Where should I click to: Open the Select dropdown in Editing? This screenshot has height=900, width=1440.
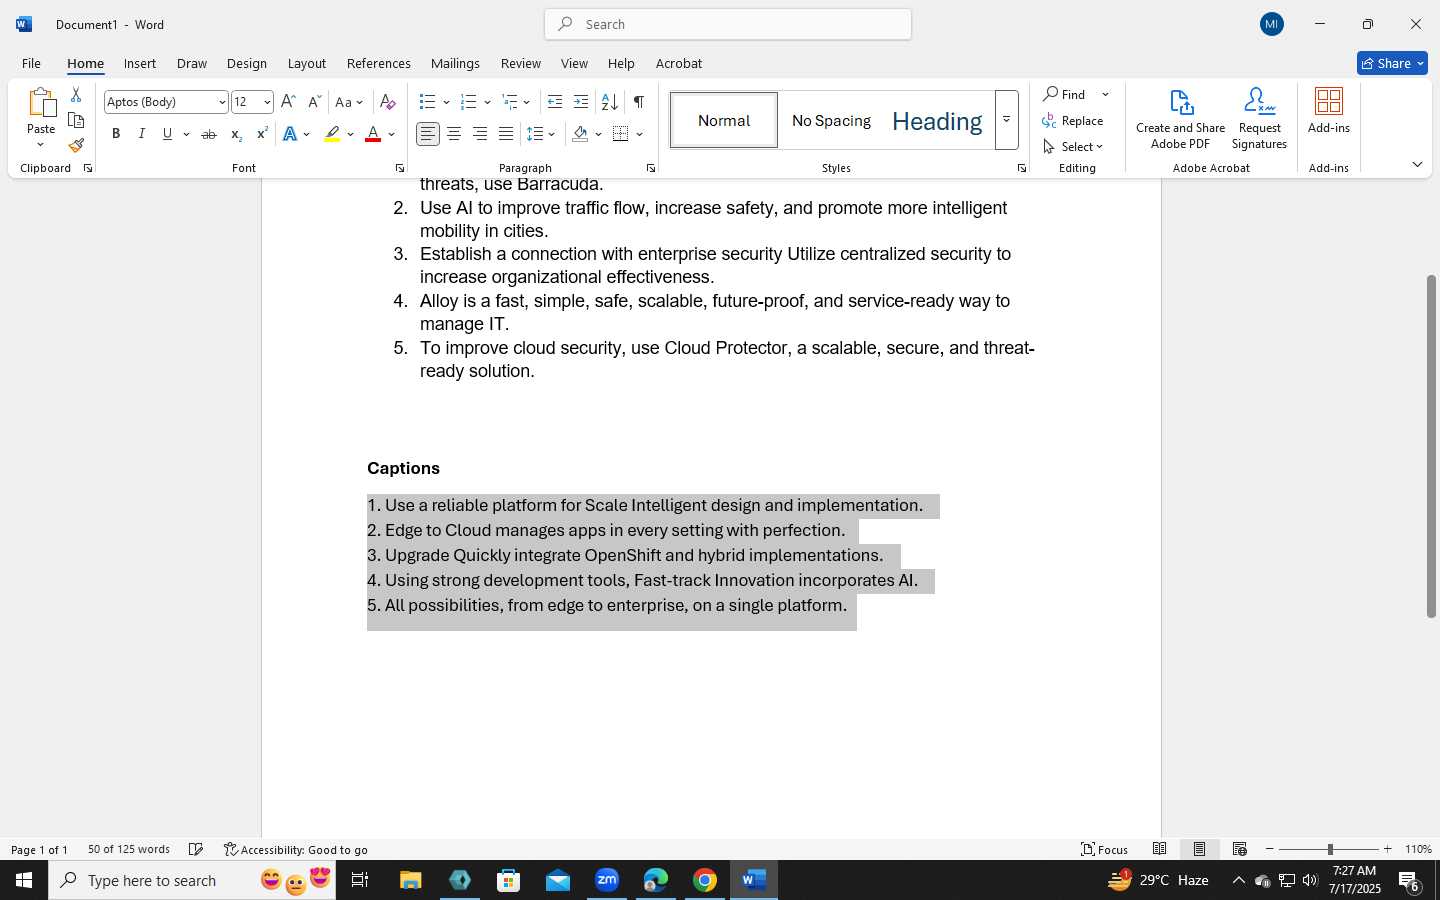(x=1073, y=146)
